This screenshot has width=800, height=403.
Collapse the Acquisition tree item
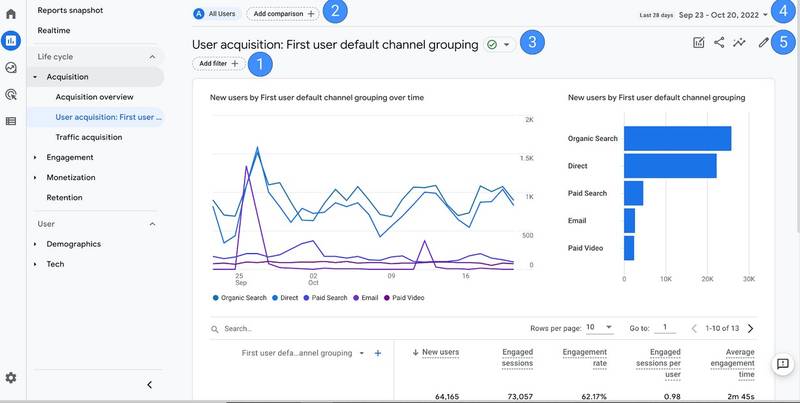(35, 77)
